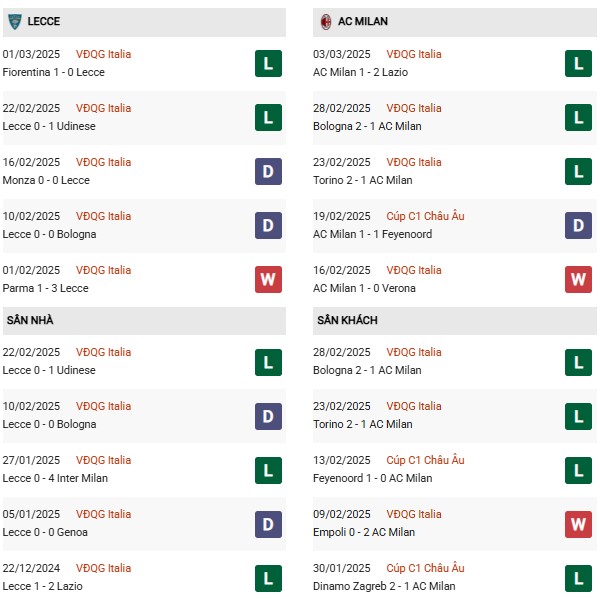Screen dimensions: 600x599
Task: Open VĐQG Italia link for 01/03/2025 match
Action: pyautogui.click(x=103, y=54)
